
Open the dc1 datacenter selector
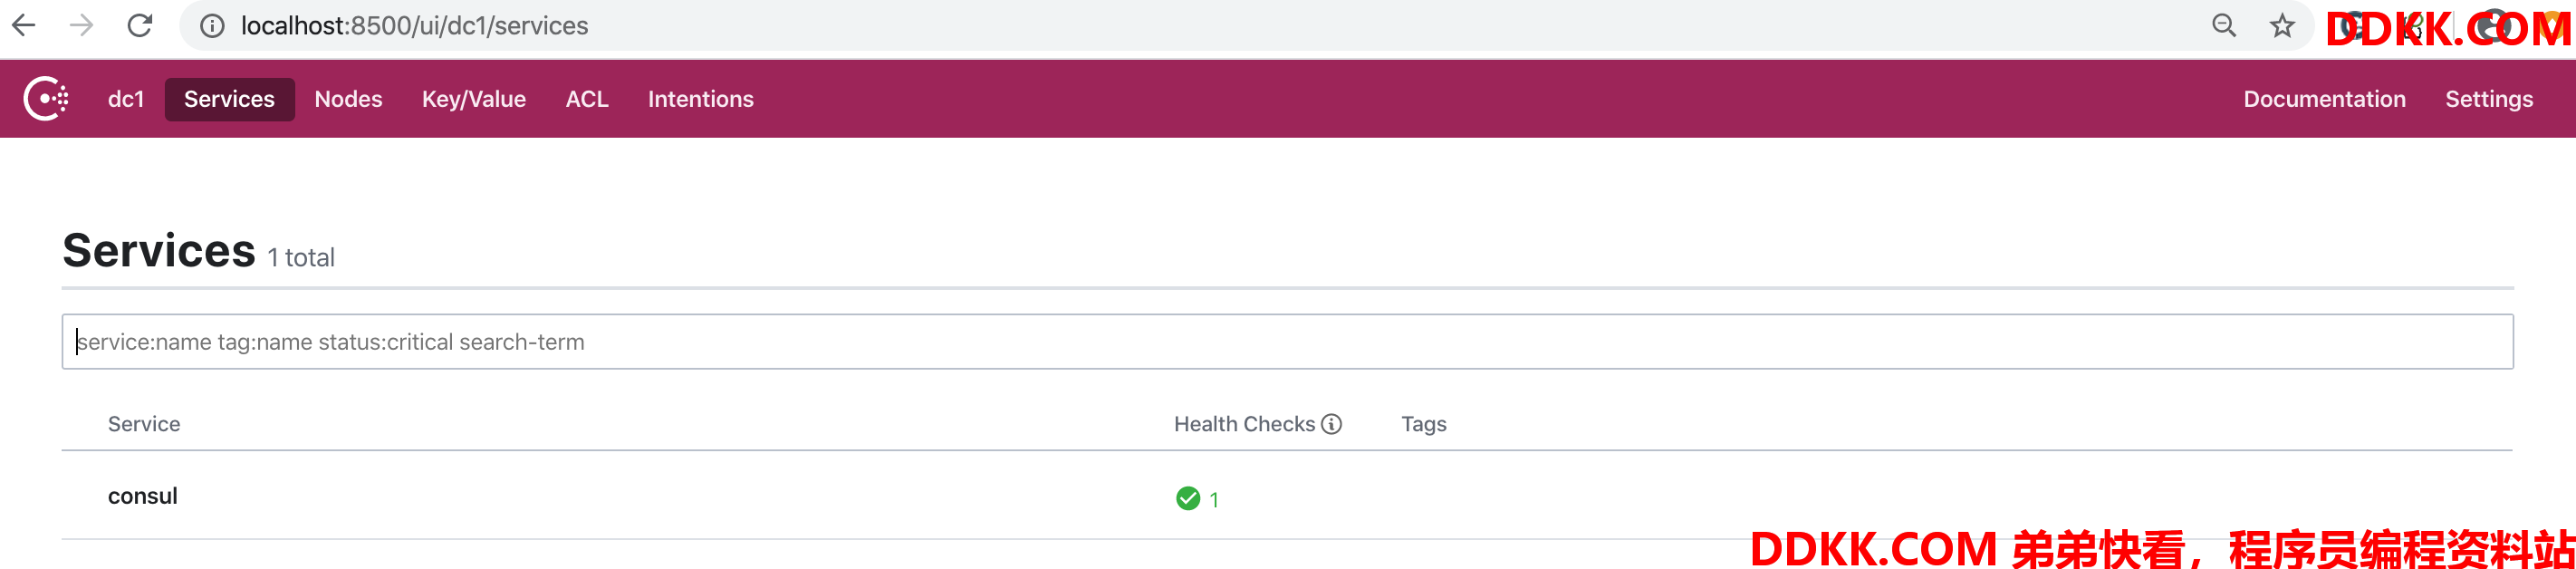pos(126,99)
